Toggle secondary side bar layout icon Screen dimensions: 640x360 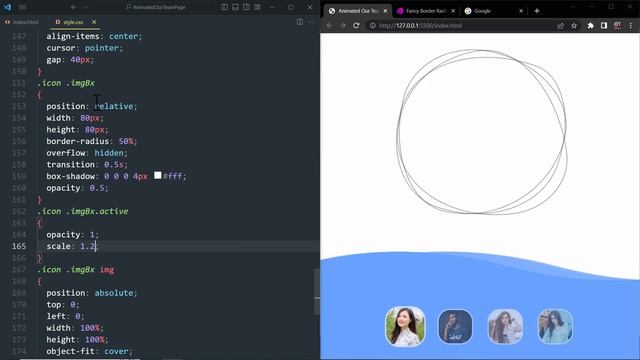246,7
